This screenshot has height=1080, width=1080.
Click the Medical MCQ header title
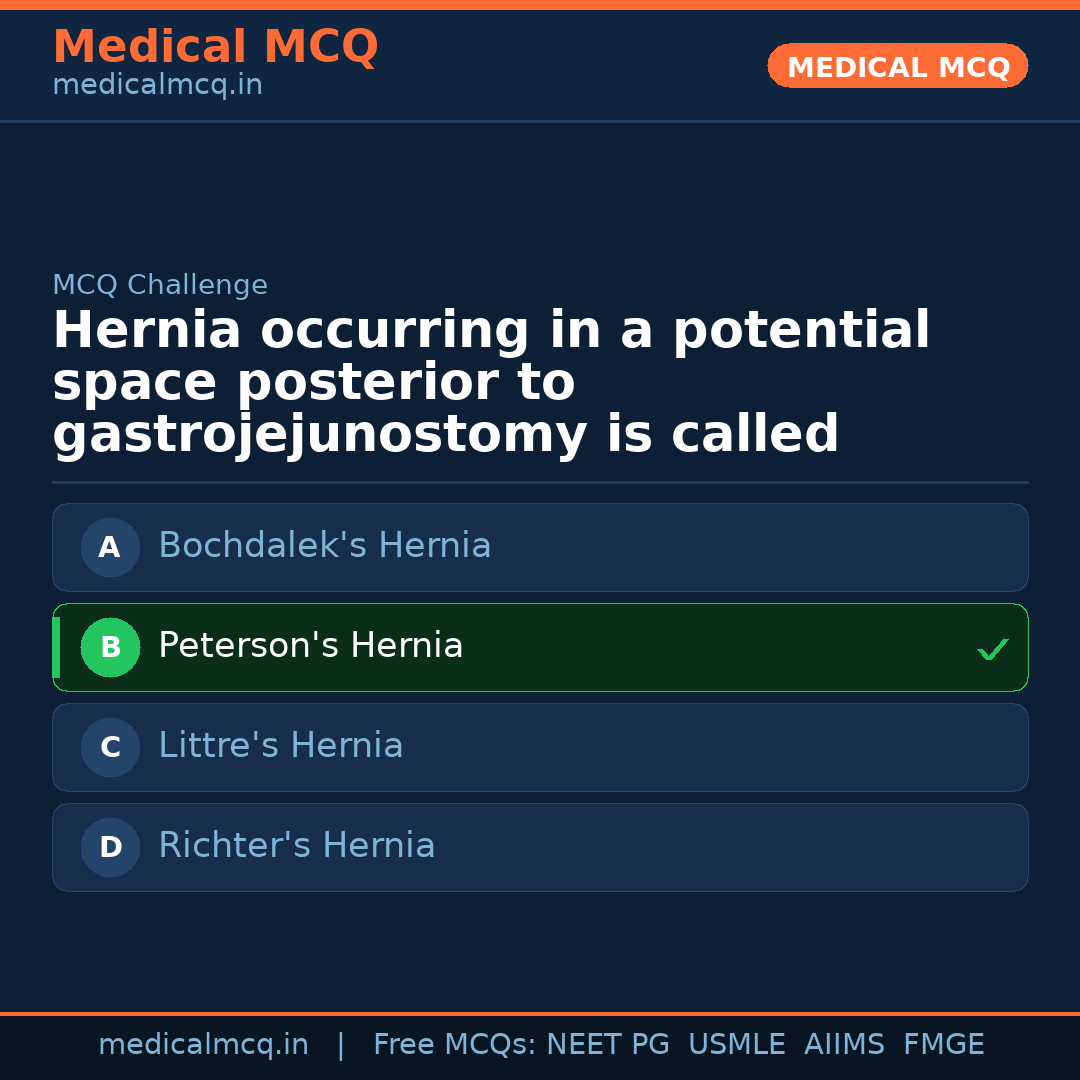point(215,47)
